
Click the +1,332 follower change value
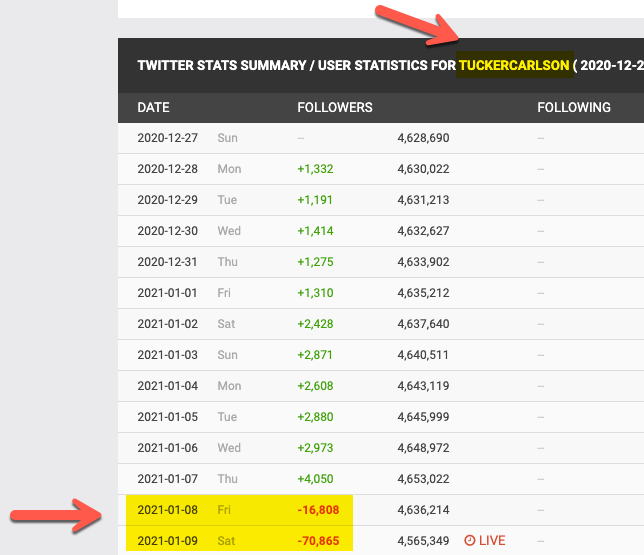point(315,169)
